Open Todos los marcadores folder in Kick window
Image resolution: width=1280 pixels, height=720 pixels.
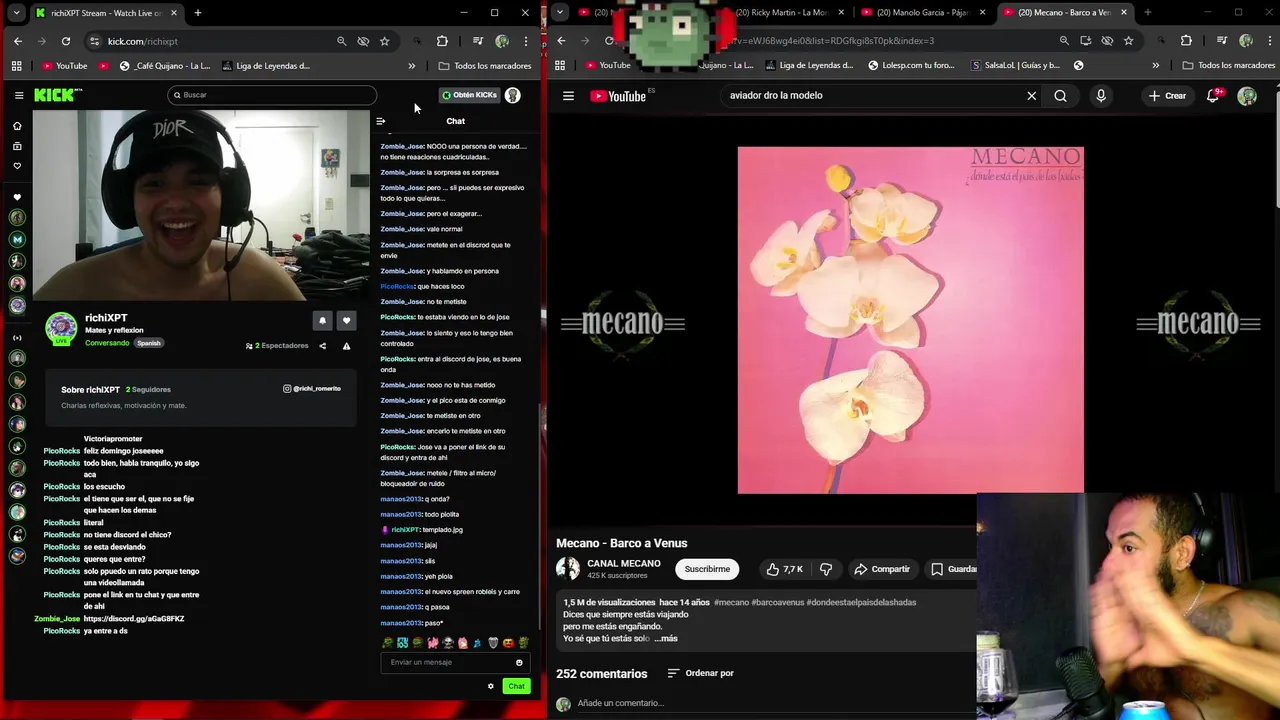(484, 66)
